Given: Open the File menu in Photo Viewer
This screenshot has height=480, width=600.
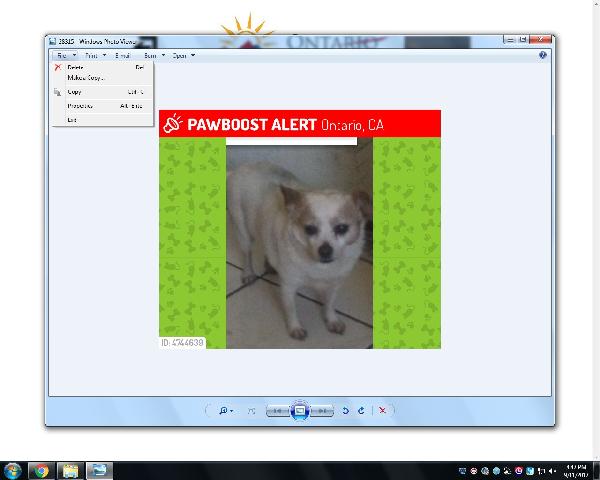Looking at the screenshot, I should (x=66, y=56).
